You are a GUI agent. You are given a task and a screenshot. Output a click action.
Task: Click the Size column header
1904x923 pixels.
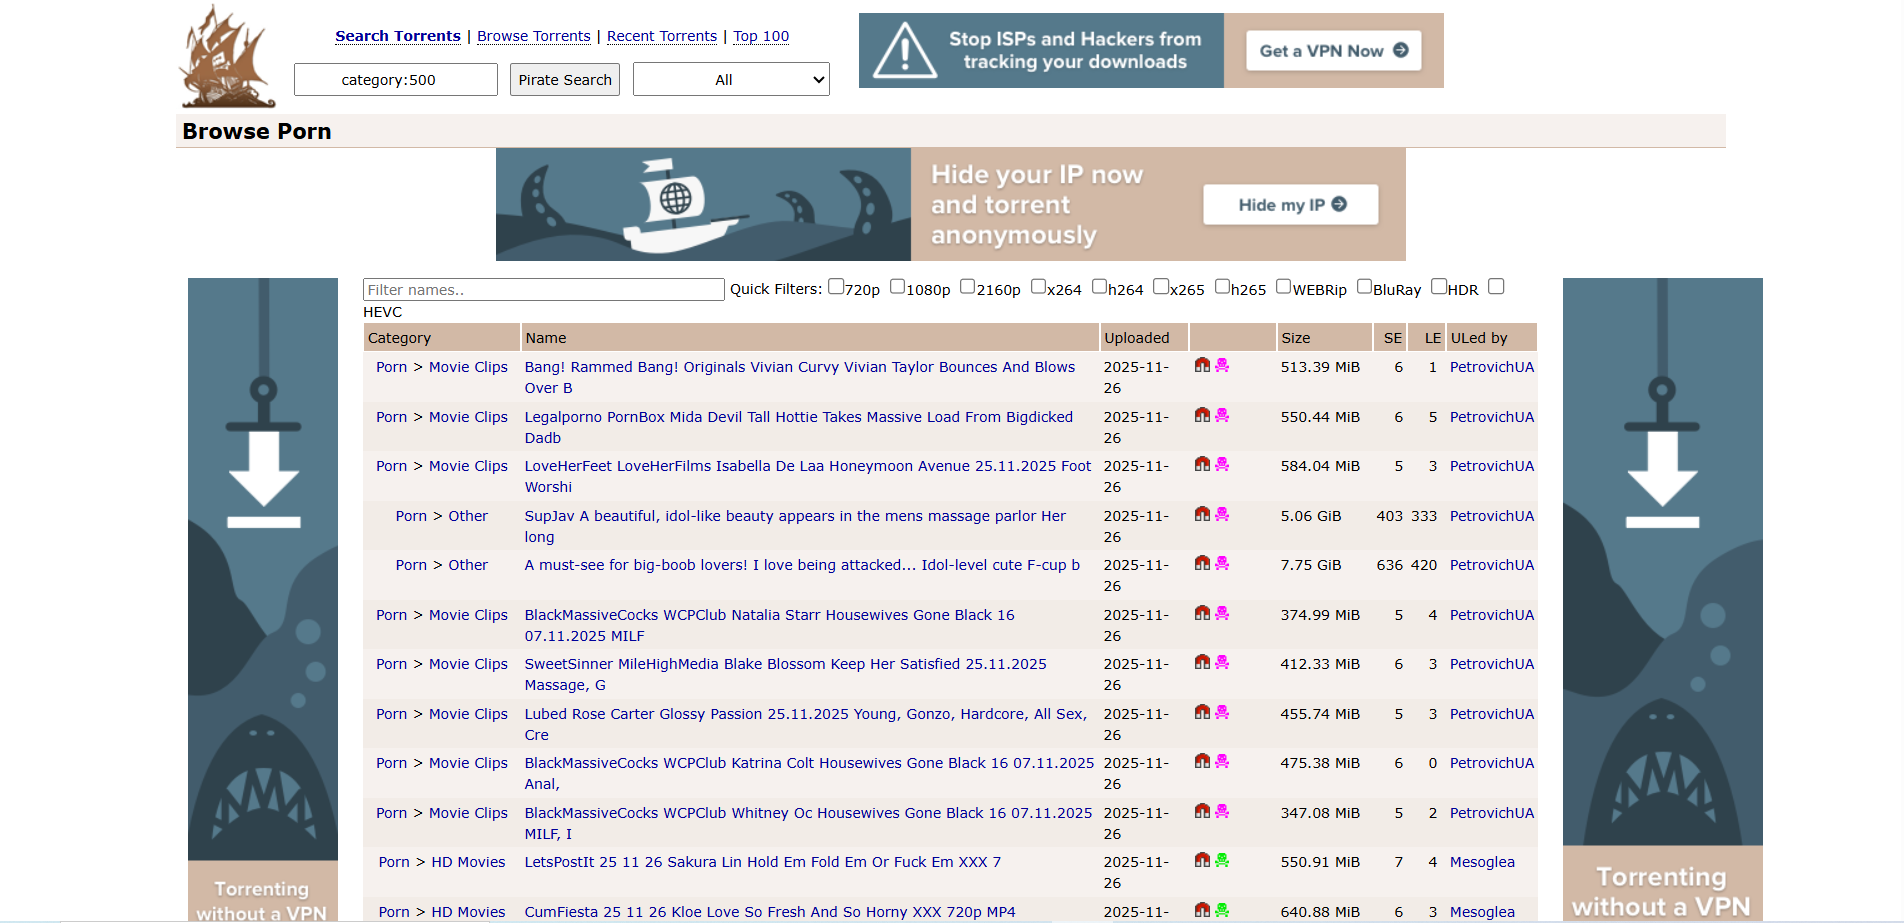1324,338
